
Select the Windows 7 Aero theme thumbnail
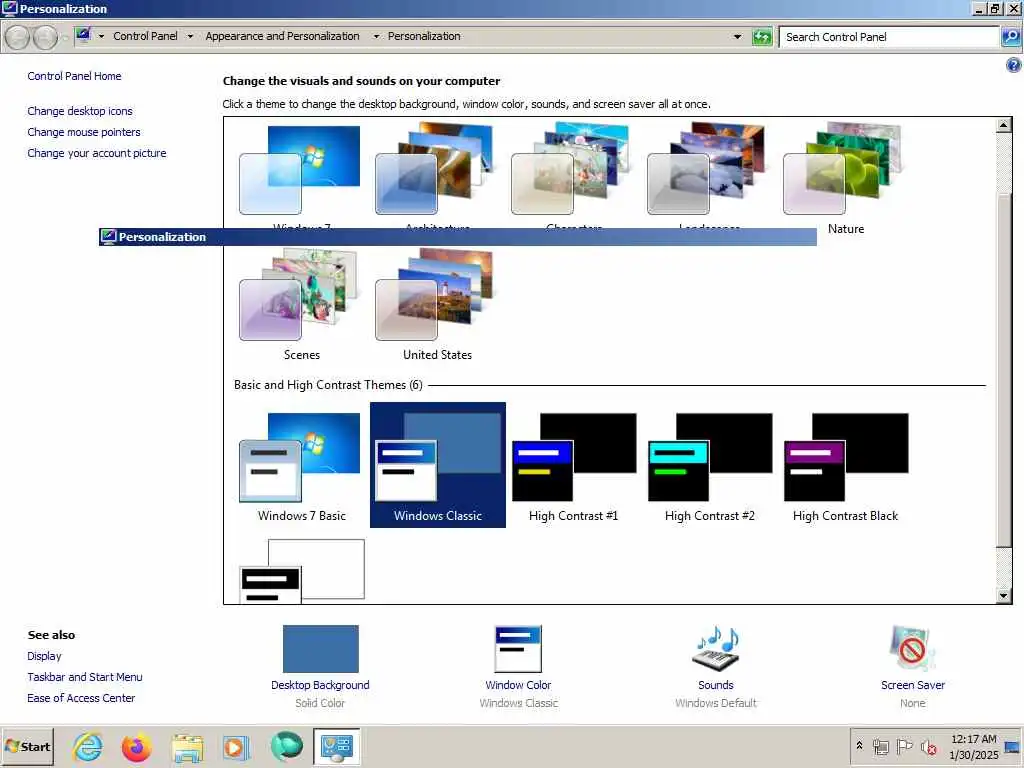300,170
